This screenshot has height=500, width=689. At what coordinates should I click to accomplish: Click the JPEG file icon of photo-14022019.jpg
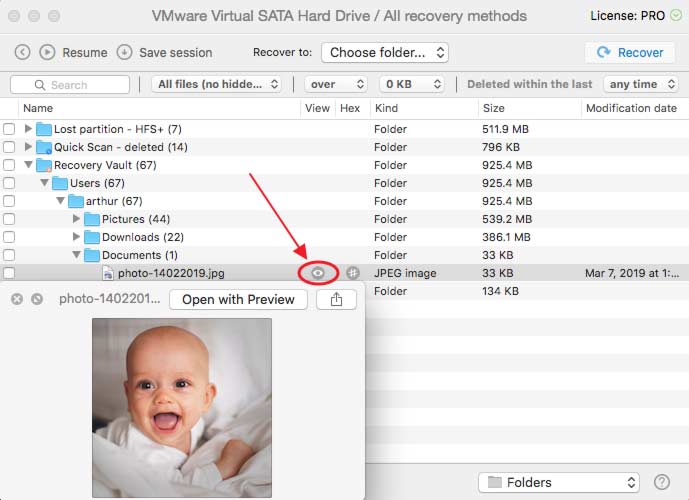point(108,274)
